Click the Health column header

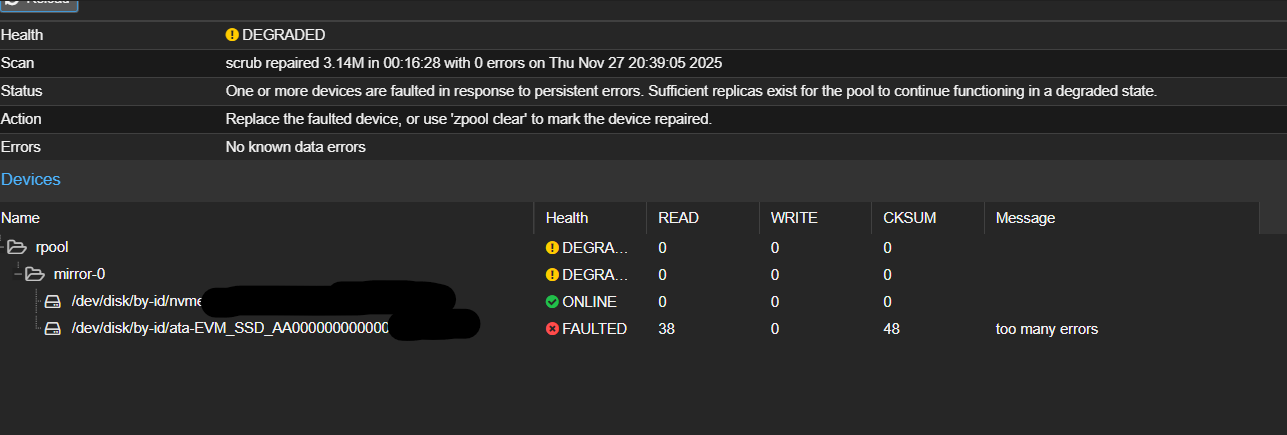tap(567, 217)
